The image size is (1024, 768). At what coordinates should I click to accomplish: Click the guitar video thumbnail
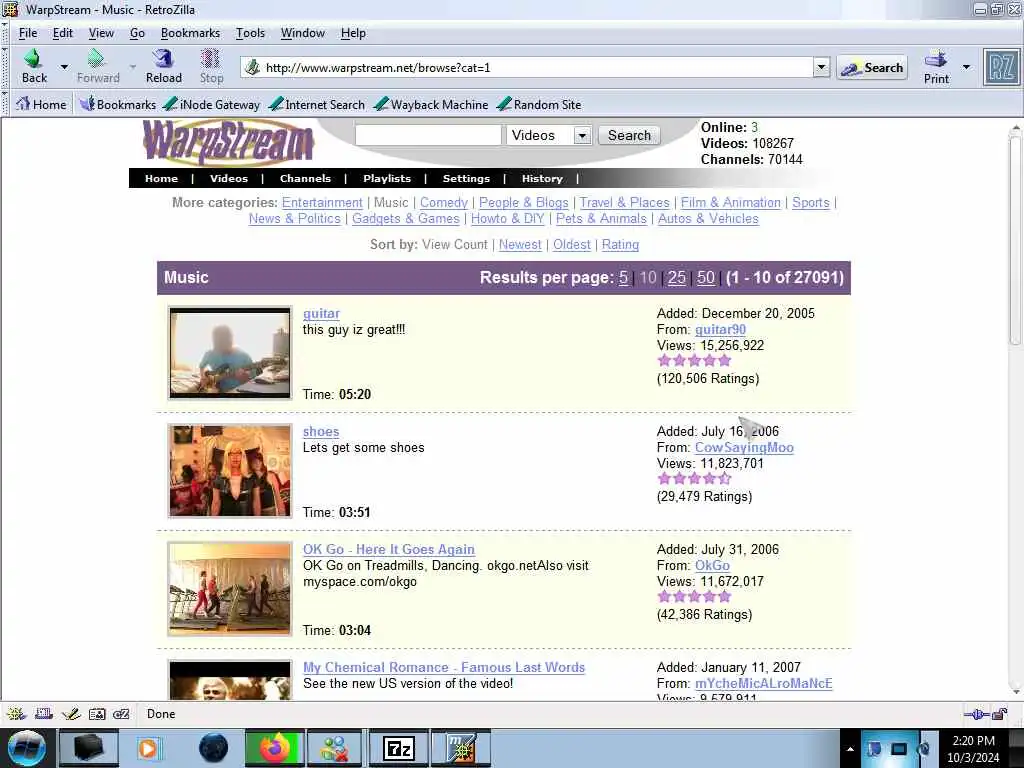pos(230,353)
